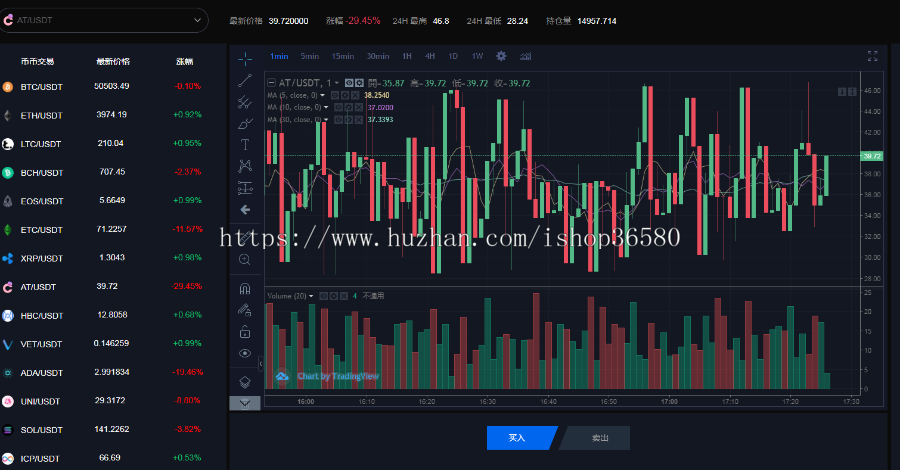Screen dimensions: 900x470
Task: Click the 39.72 current price axis label
Action: click(x=872, y=156)
